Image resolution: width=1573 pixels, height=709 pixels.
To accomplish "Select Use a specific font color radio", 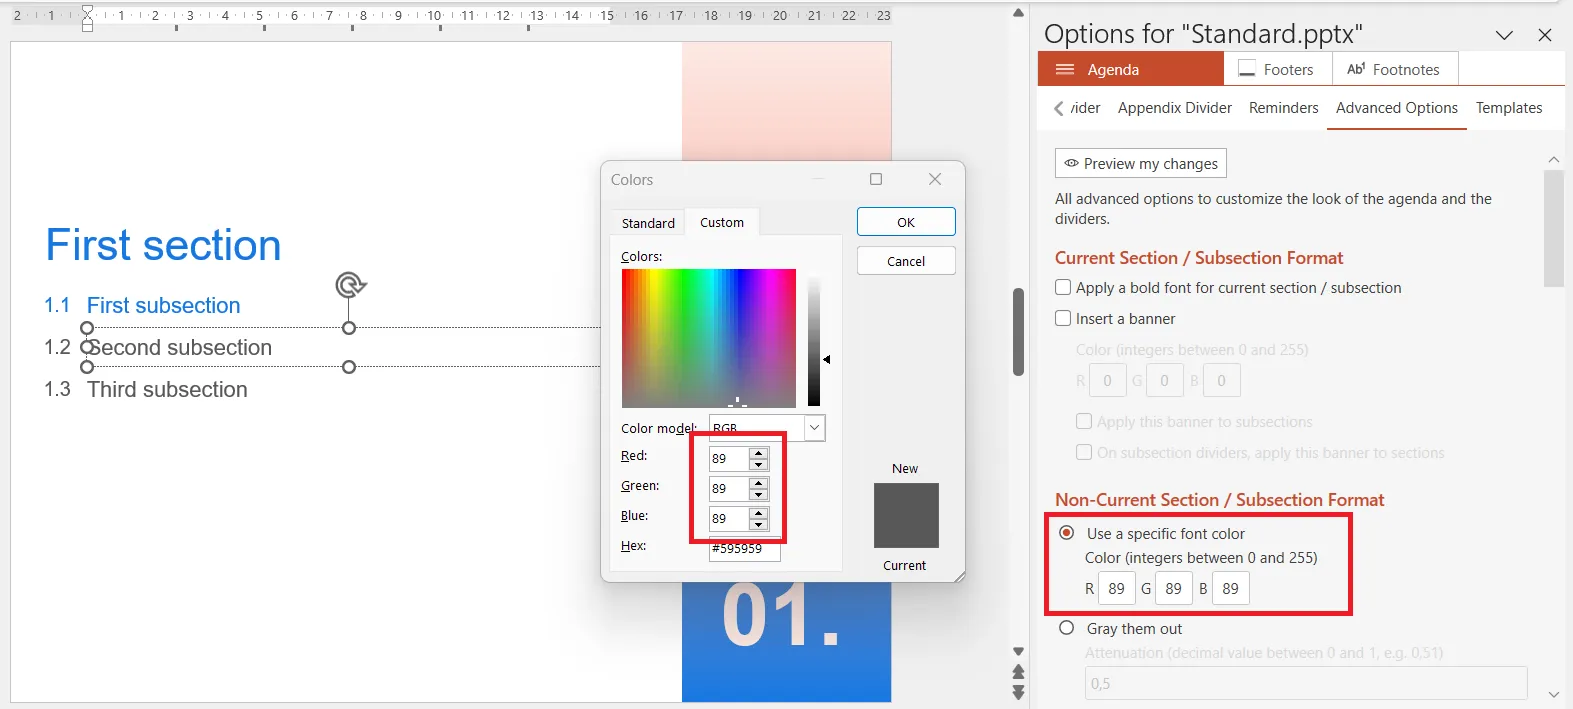I will (1067, 533).
